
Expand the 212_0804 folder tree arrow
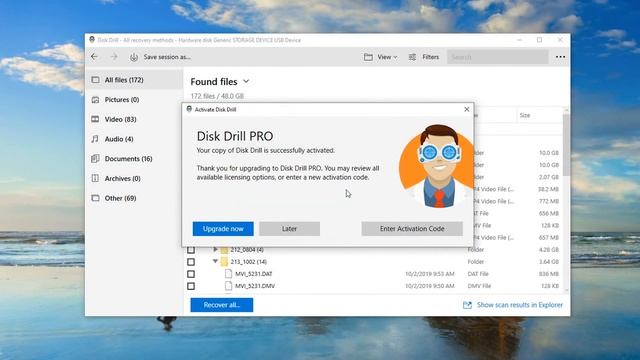coord(216,249)
